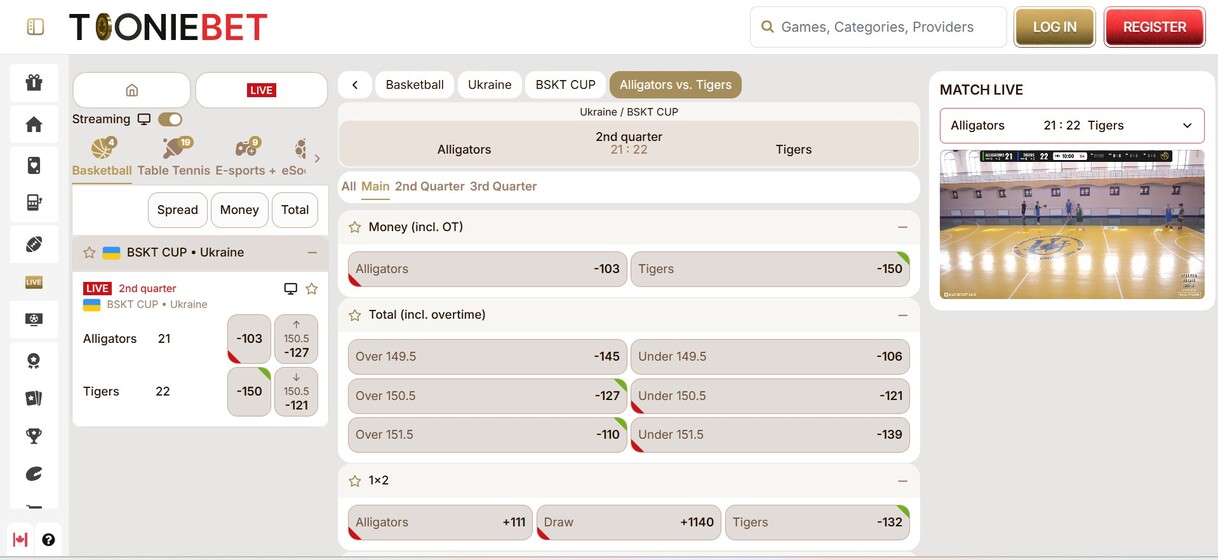Toggle the Streaming switch
Viewport: 1218px width, 560px height.
170,119
